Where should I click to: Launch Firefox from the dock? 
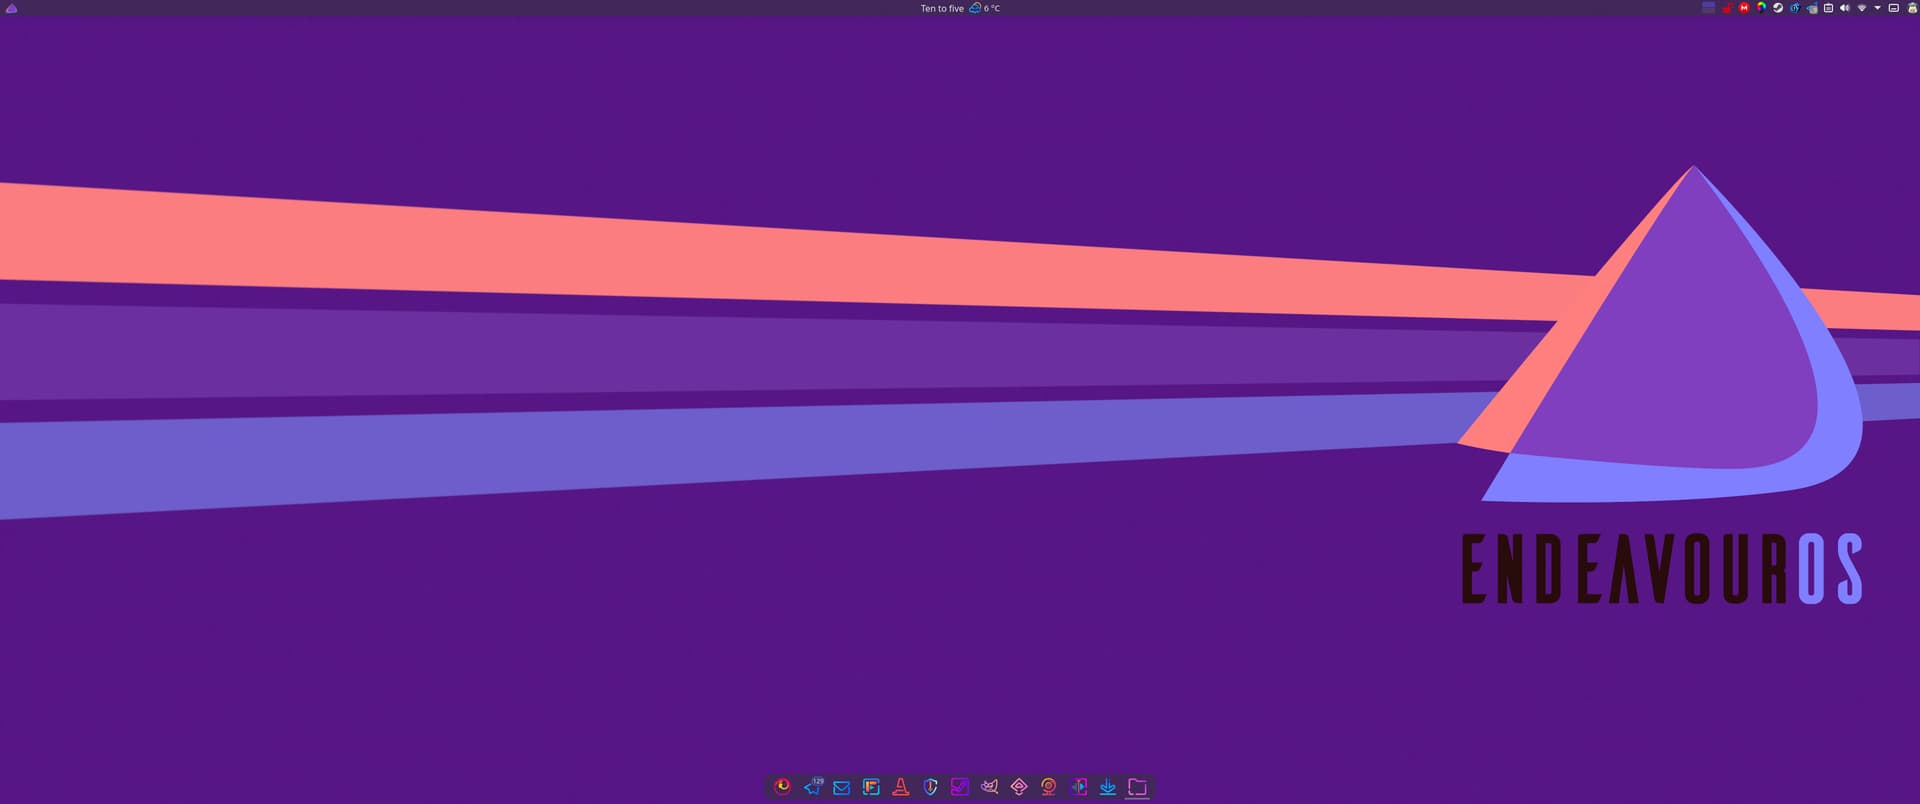[782, 787]
